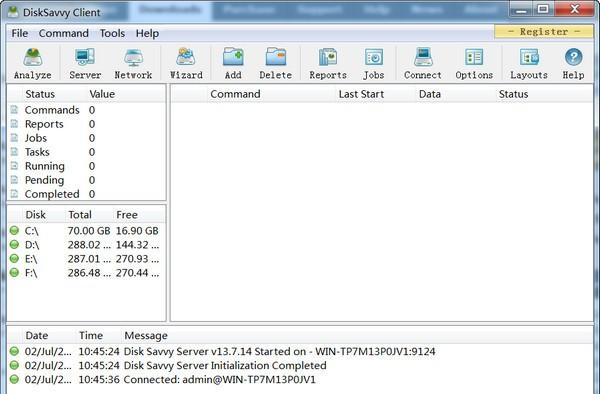Open the Command menu

64,33
